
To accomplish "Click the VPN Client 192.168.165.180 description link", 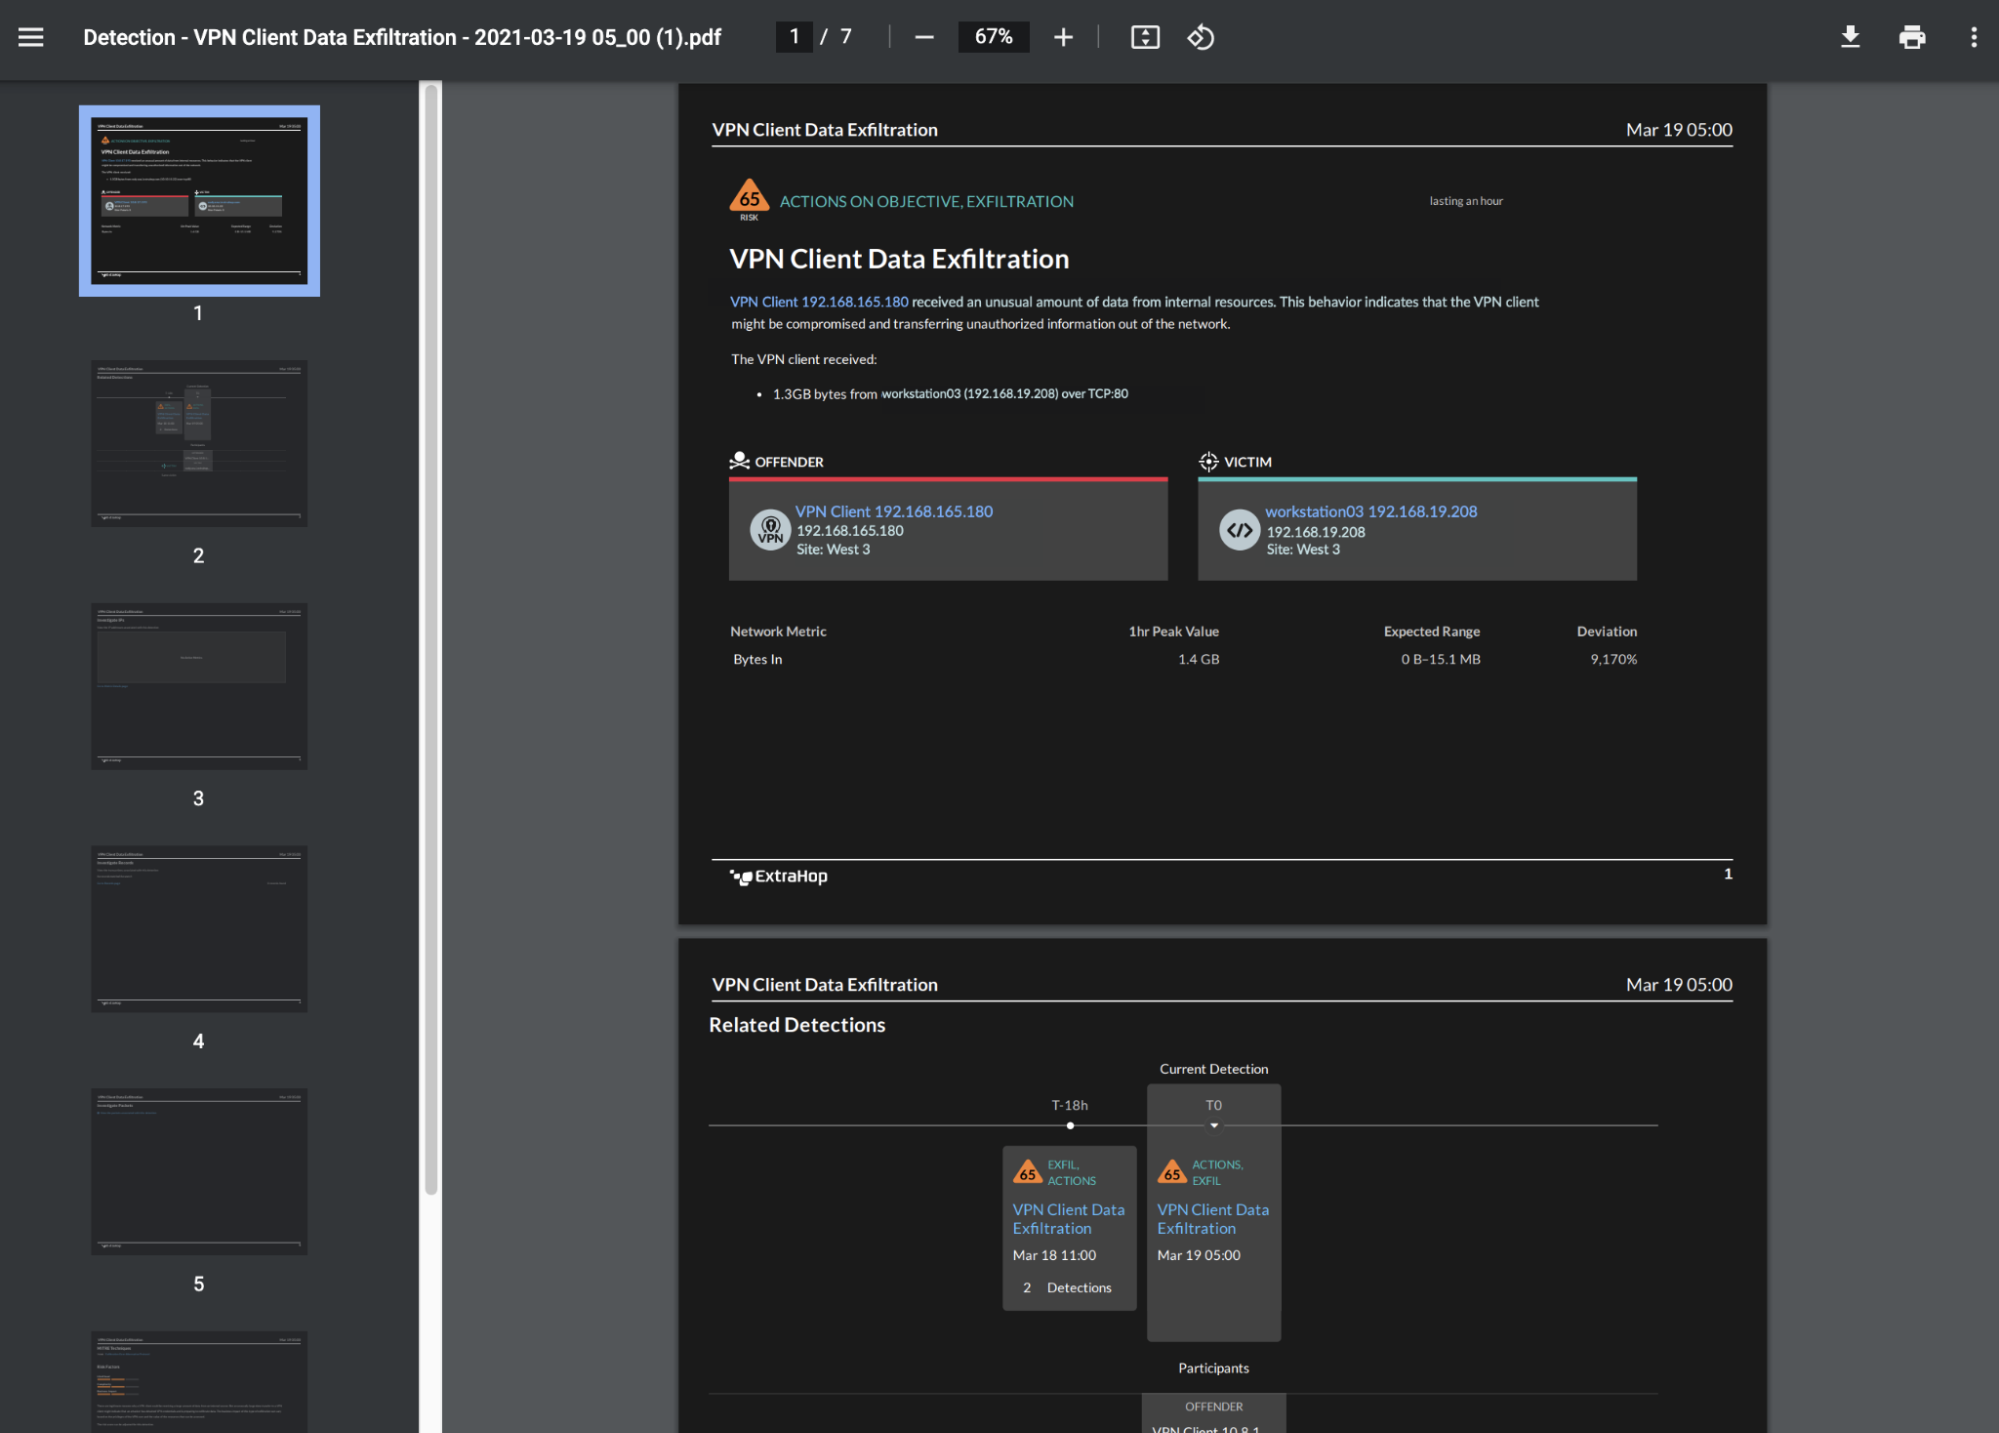I will point(819,302).
